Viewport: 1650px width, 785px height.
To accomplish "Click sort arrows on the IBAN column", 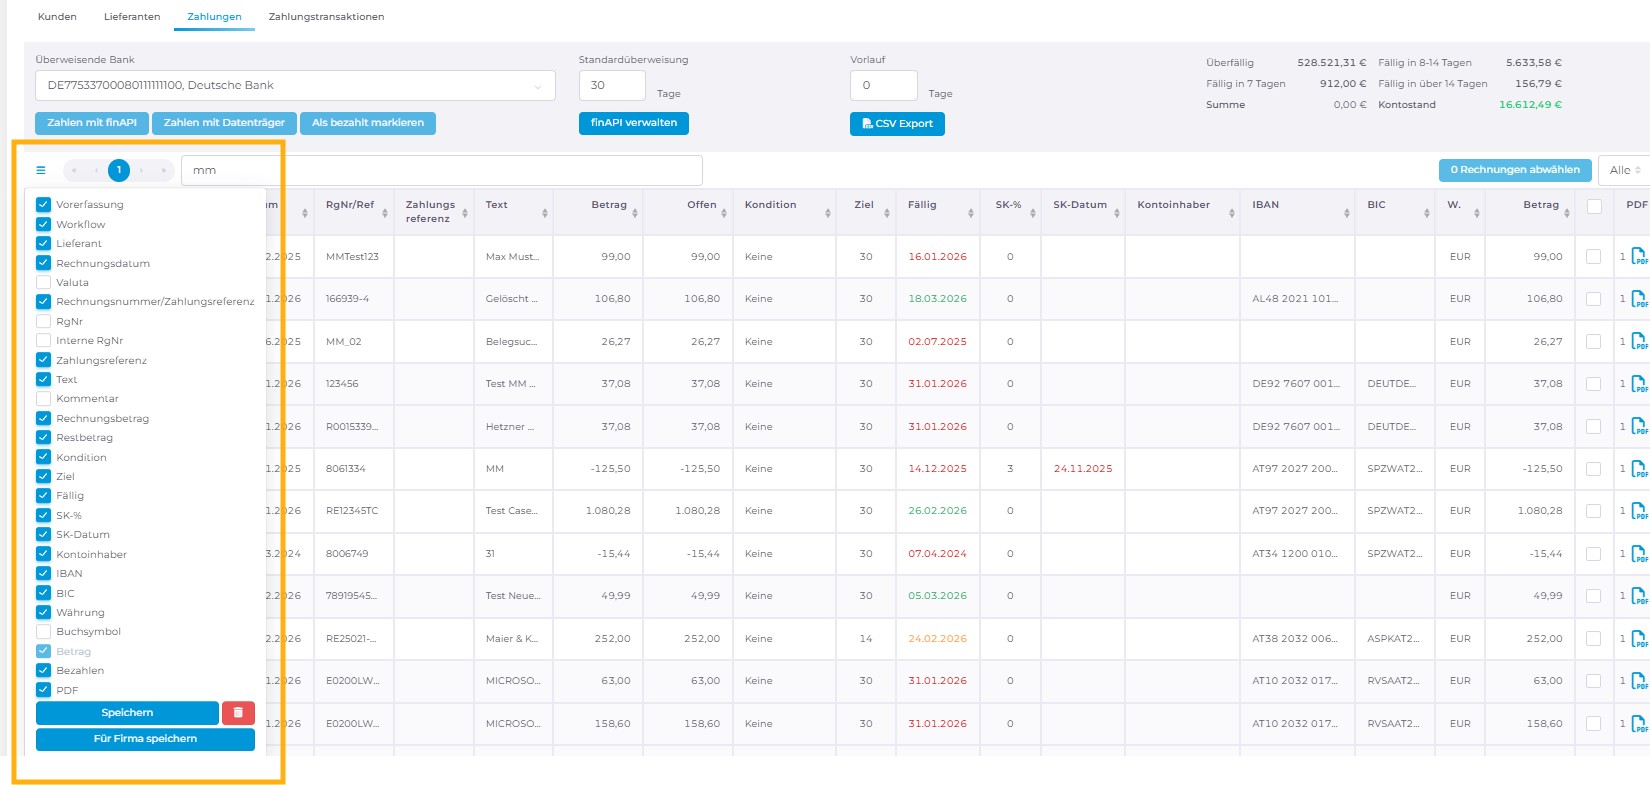I will coord(1346,212).
